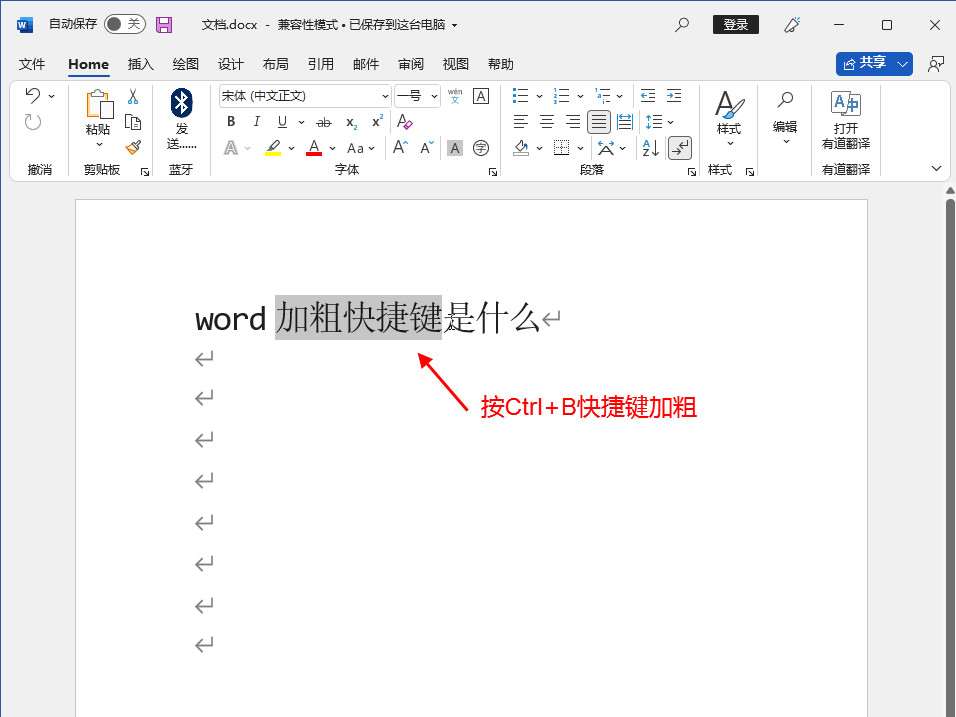This screenshot has height=717, width=956.
Task: Open bullet list style dropdown arrow
Action: (539, 96)
